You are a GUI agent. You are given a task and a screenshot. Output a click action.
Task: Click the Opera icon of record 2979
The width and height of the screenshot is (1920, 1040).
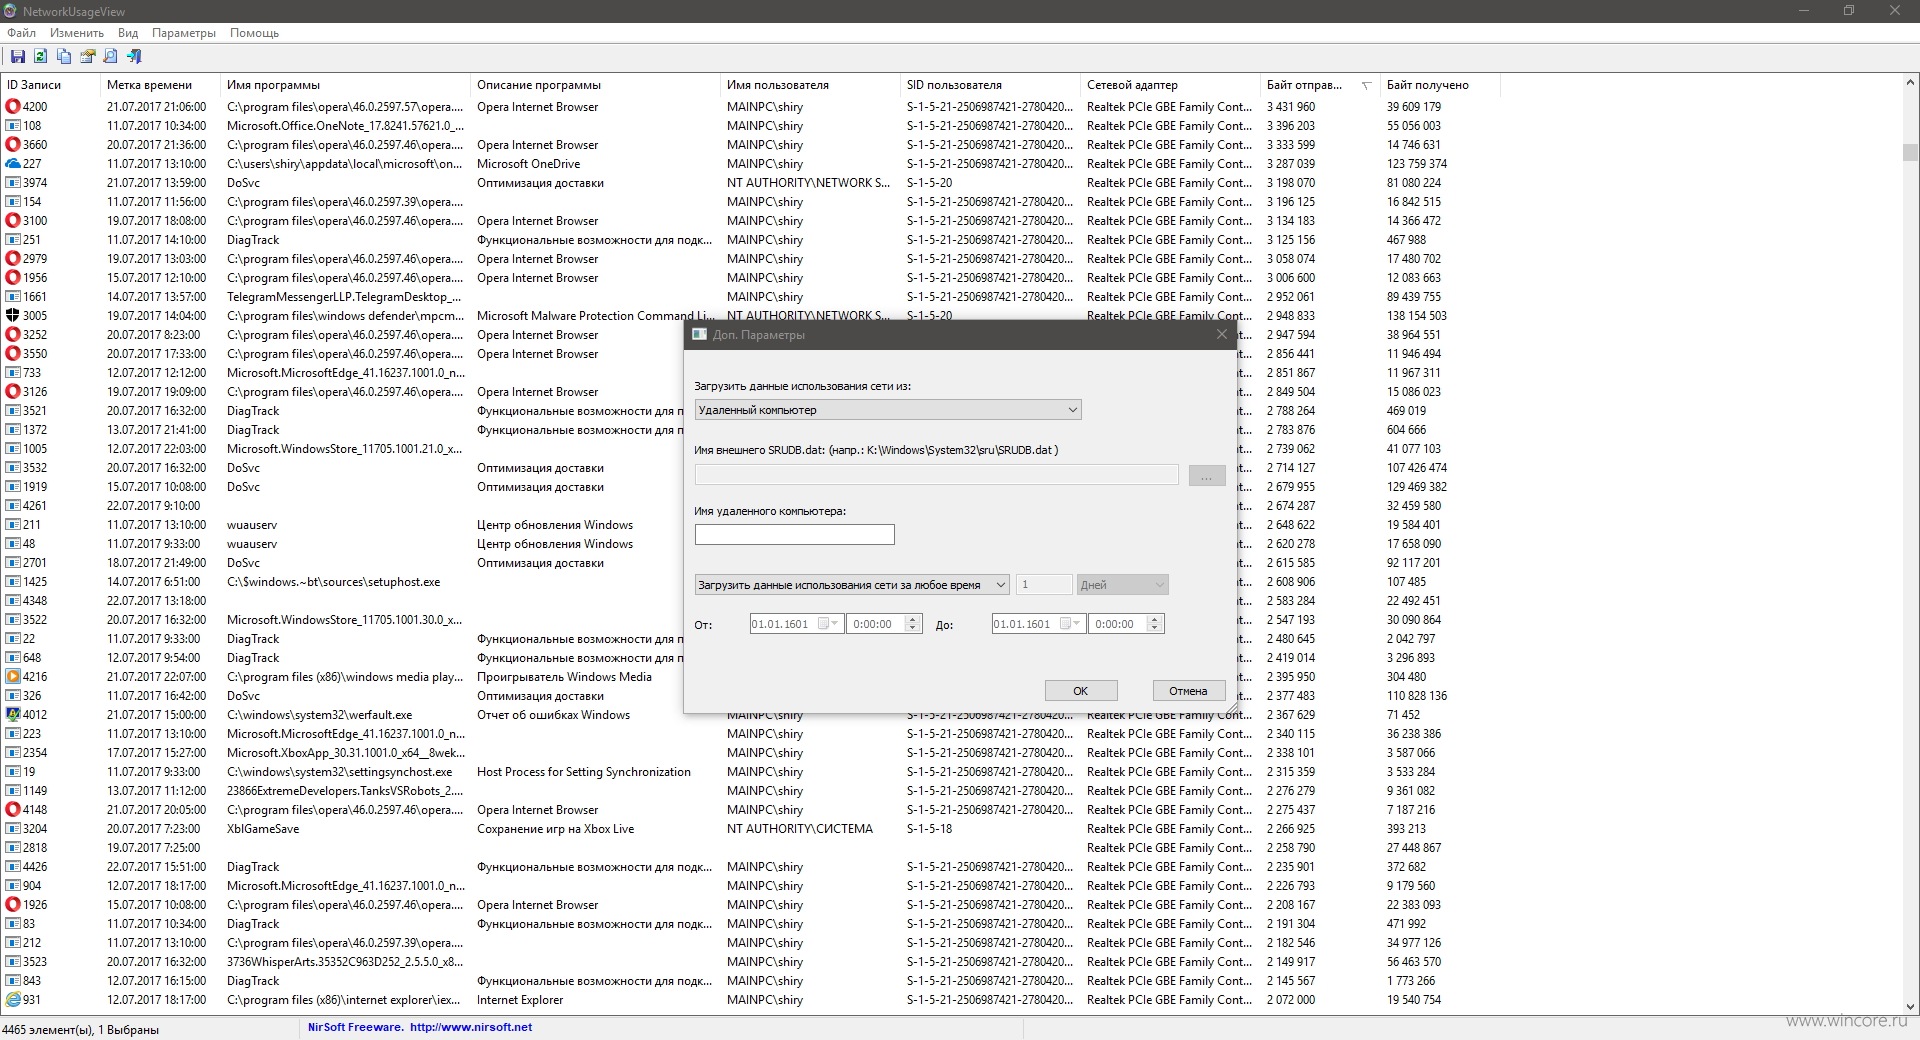coord(13,258)
